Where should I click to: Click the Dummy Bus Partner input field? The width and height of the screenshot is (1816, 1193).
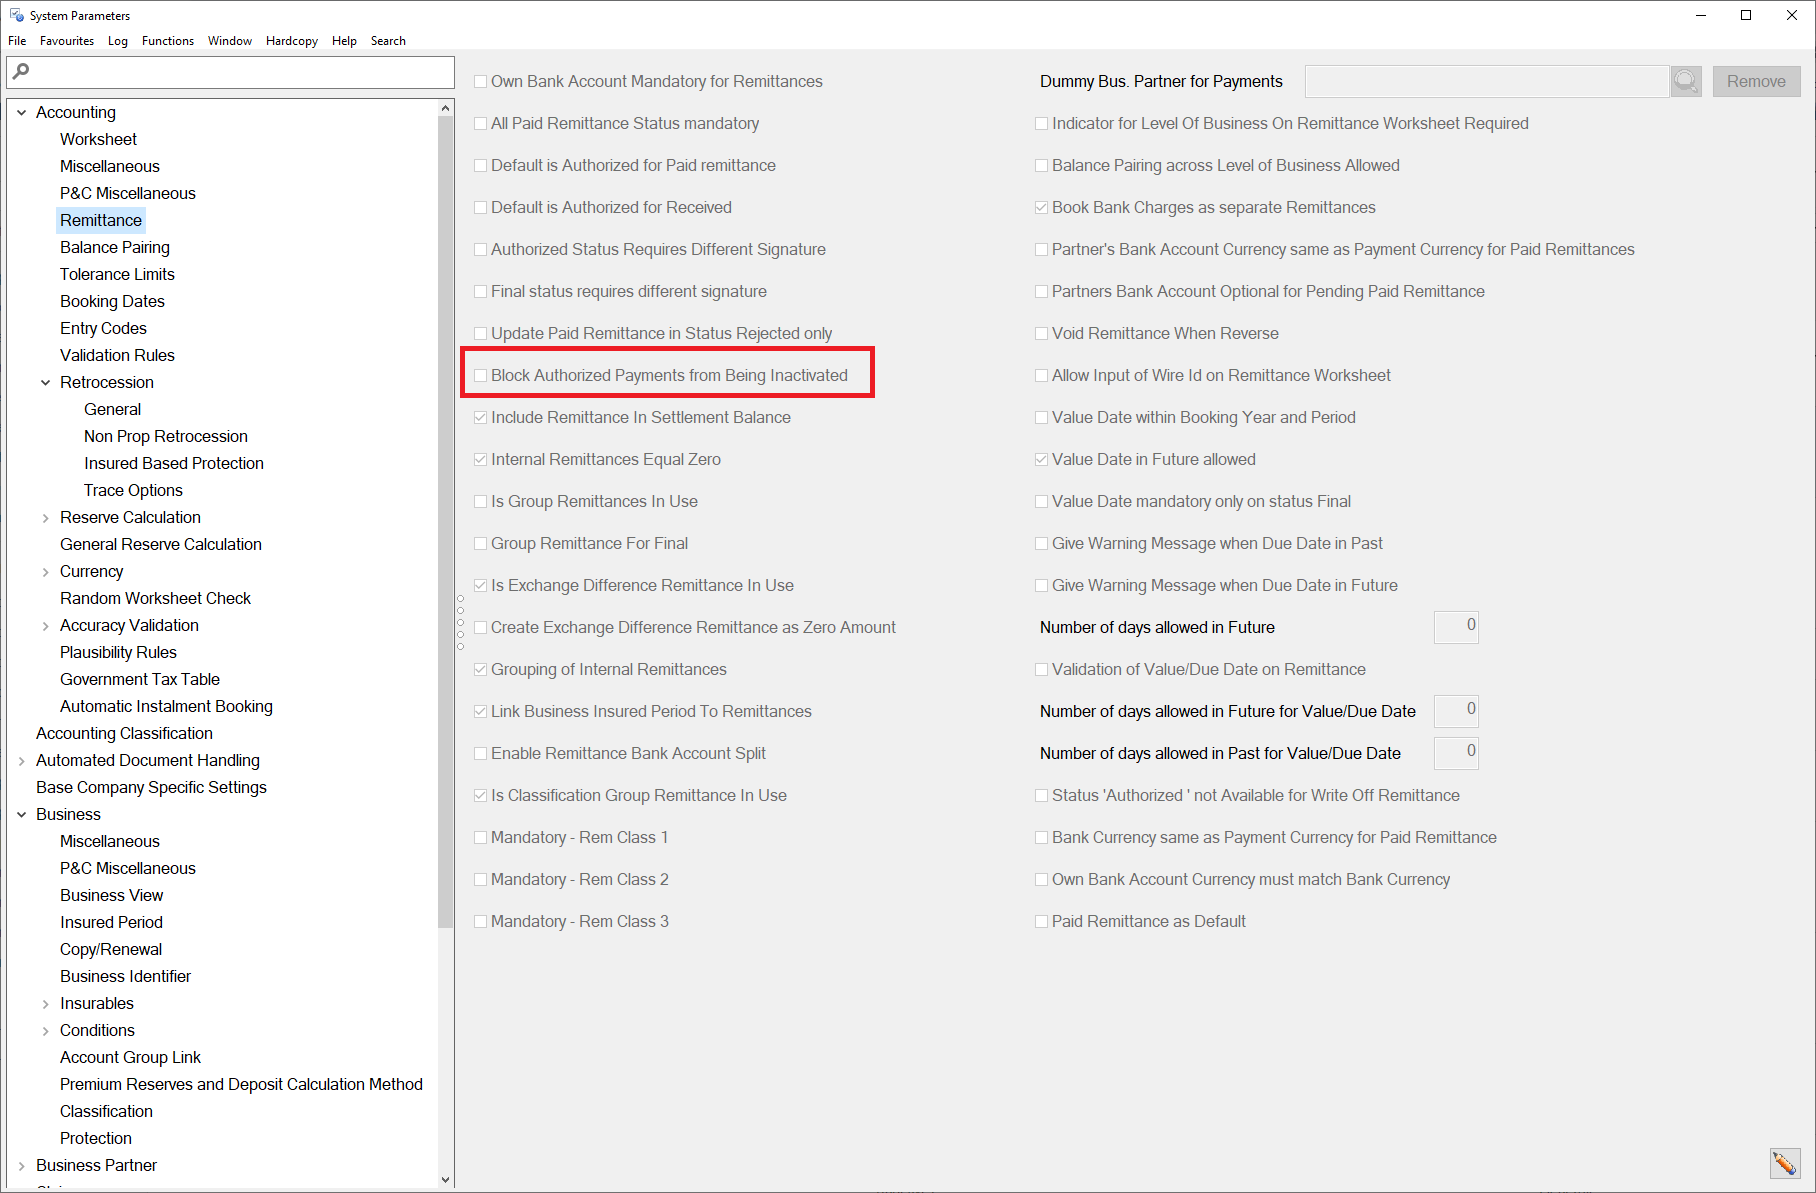(x=1487, y=81)
